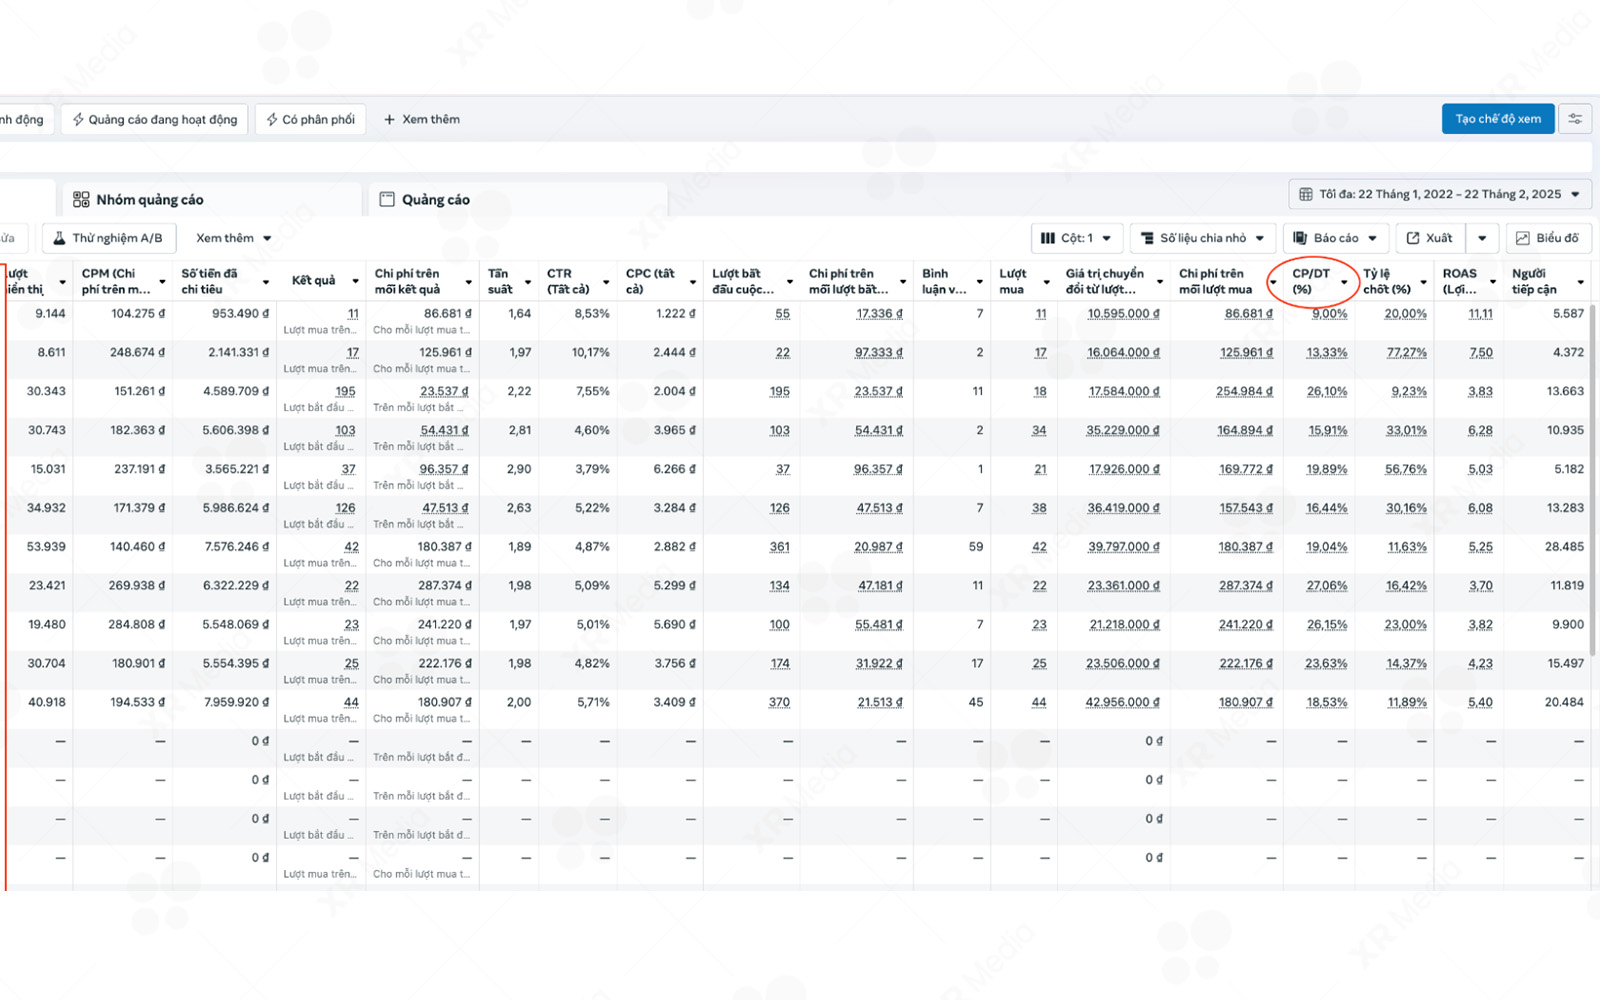The height and width of the screenshot is (1000, 1600).
Task: Click the CPC value 6.266 đ
Action: coord(674,470)
